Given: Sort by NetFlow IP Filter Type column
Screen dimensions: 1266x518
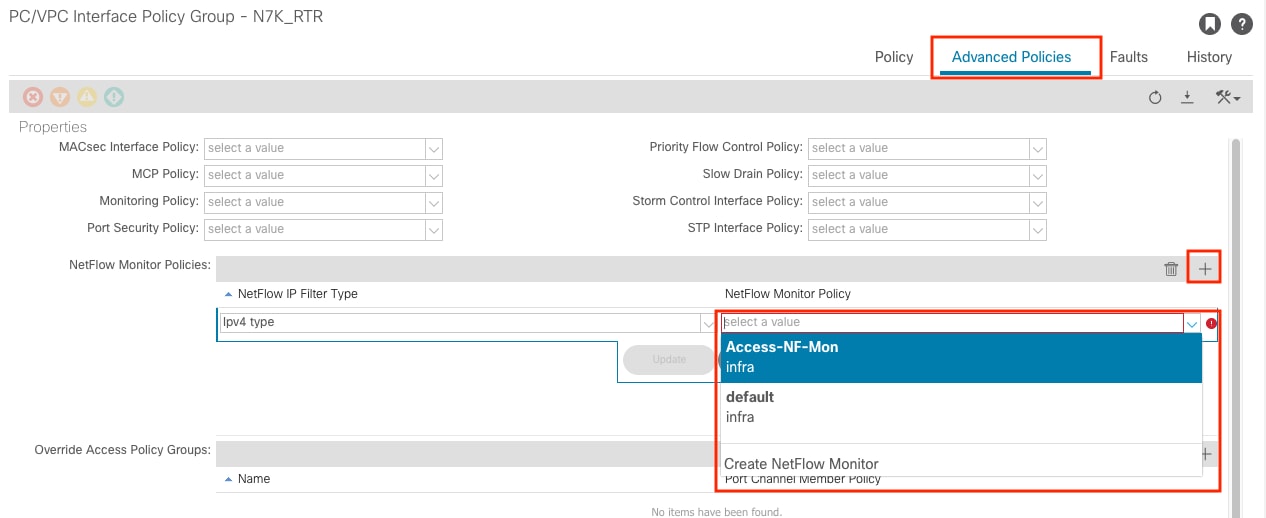Looking at the screenshot, I should click(297, 294).
